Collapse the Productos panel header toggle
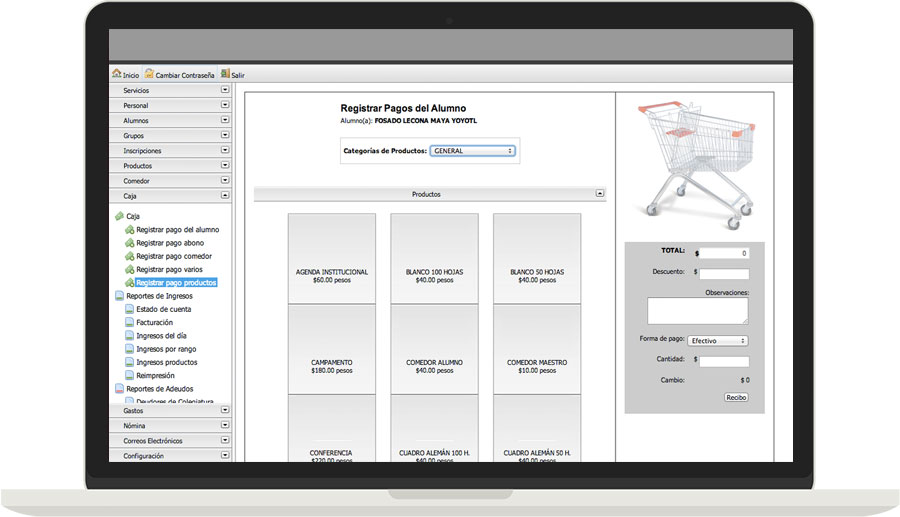This screenshot has width=900, height=517. (600, 193)
